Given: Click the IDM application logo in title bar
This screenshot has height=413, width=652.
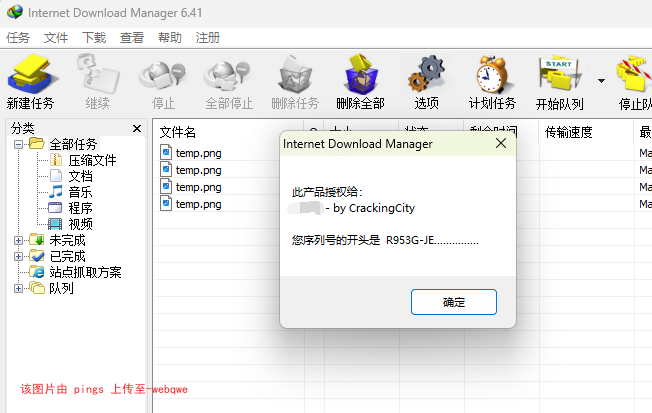Looking at the screenshot, I should click(15, 12).
